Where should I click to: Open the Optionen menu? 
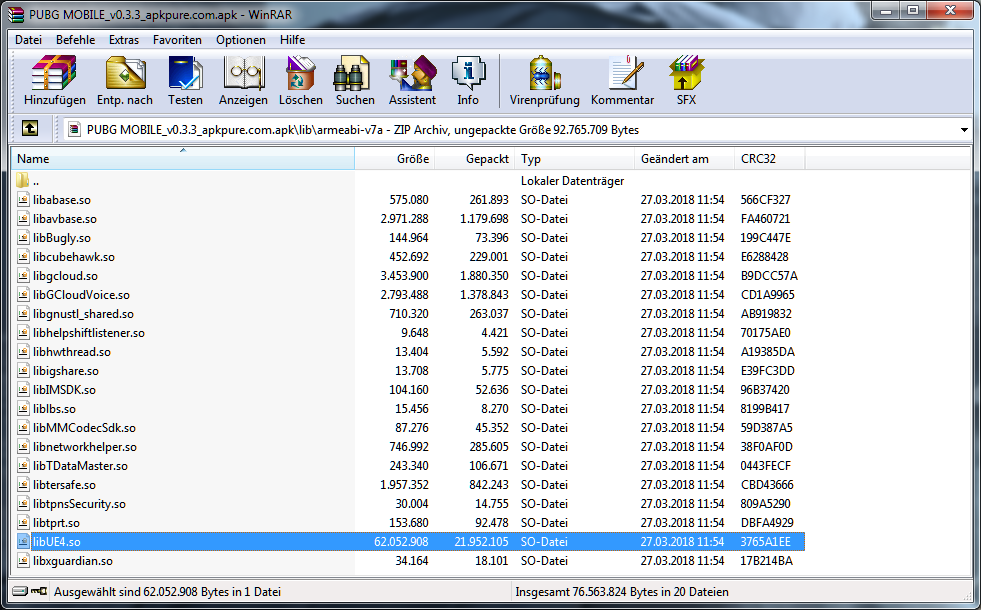click(x=241, y=39)
